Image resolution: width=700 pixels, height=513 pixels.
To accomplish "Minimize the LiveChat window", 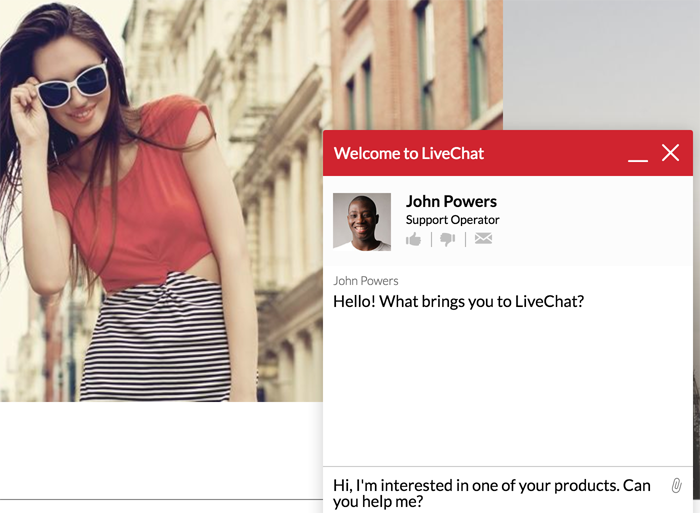I will pos(638,160).
